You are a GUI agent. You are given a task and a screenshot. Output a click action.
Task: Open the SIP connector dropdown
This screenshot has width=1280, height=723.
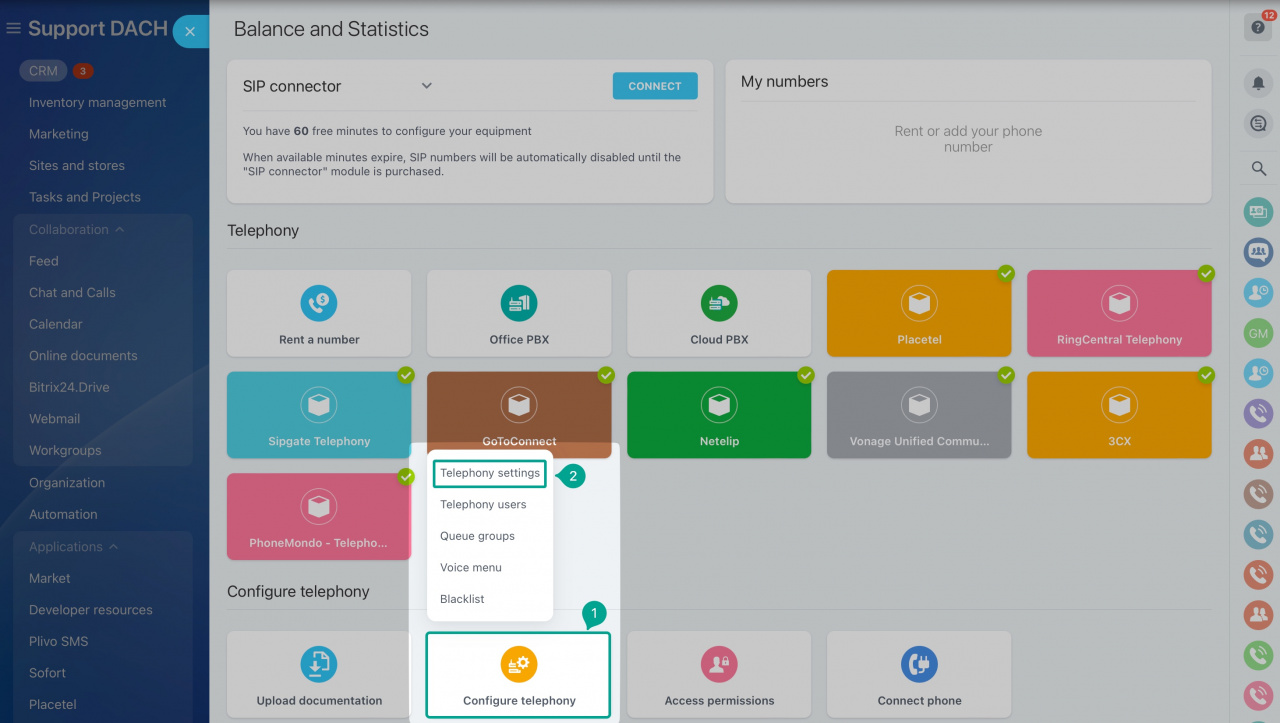click(426, 86)
